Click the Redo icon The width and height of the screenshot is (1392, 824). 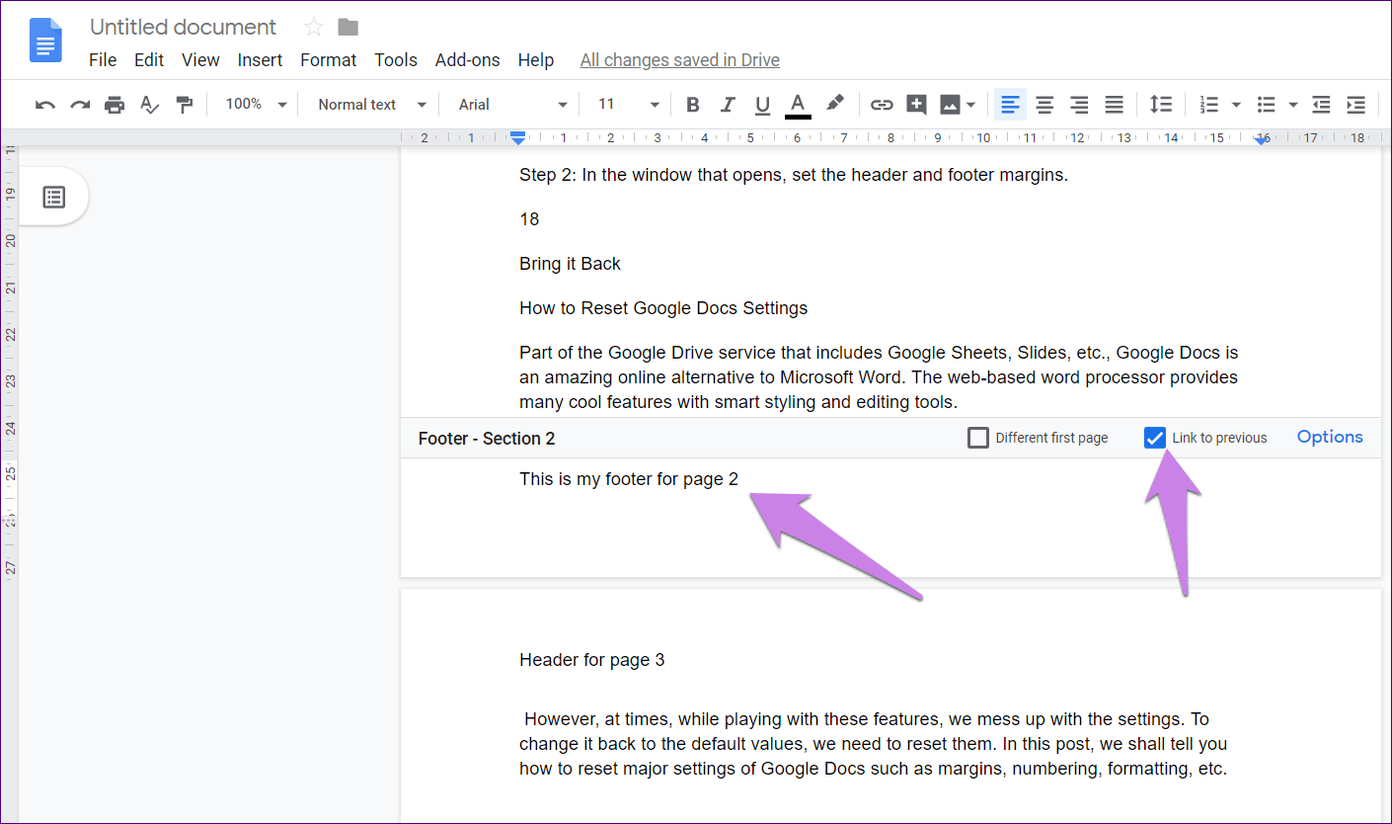pyautogui.click(x=80, y=105)
